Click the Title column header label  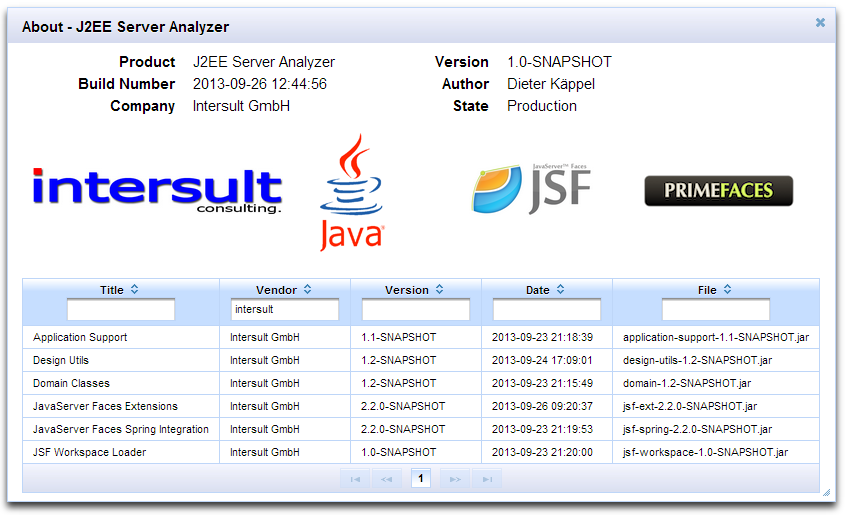pos(112,290)
